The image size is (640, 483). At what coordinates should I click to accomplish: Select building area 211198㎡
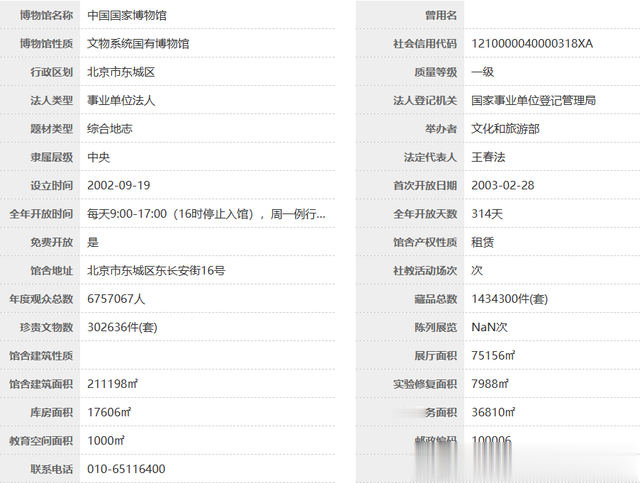[113, 384]
